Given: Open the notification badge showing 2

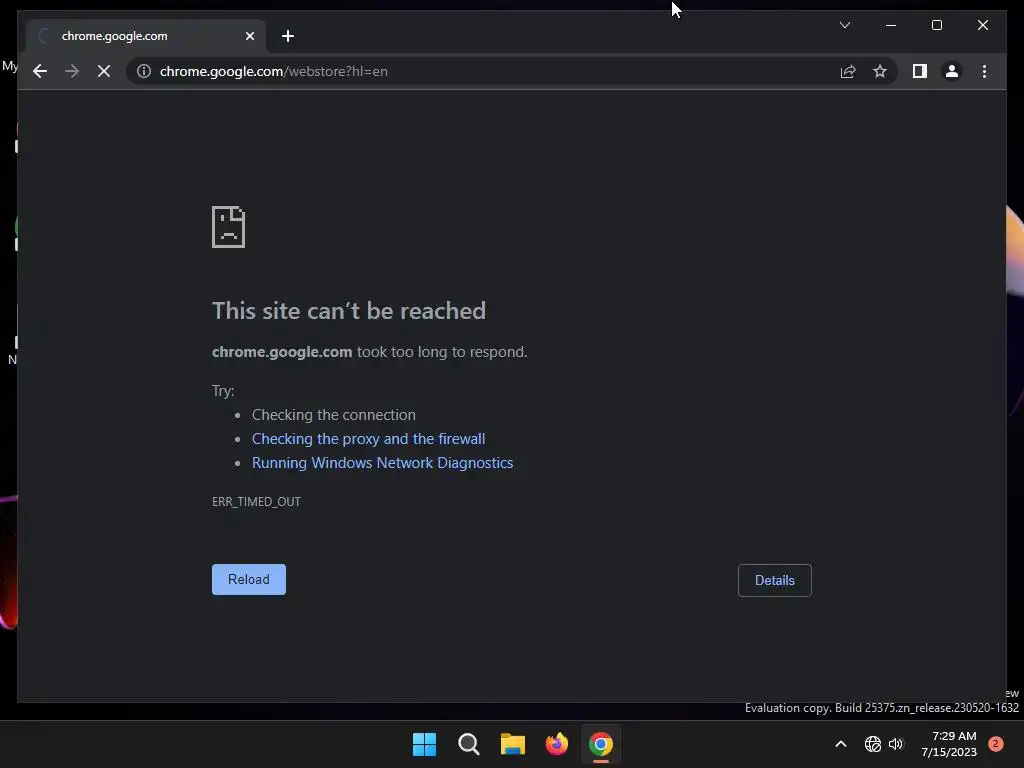Looking at the screenshot, I should (996, 744).
